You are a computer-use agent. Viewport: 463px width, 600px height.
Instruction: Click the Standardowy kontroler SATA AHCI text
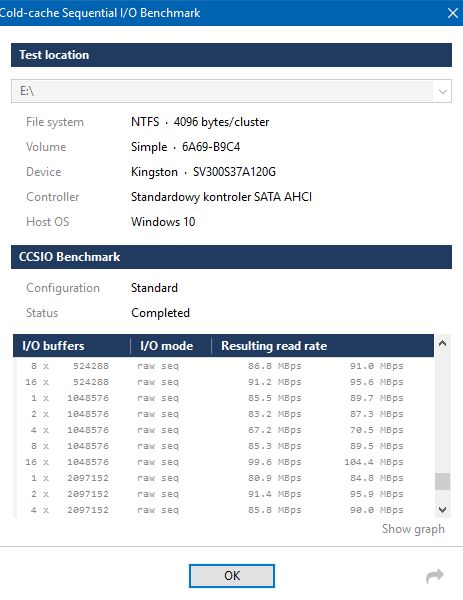(221, 197)
